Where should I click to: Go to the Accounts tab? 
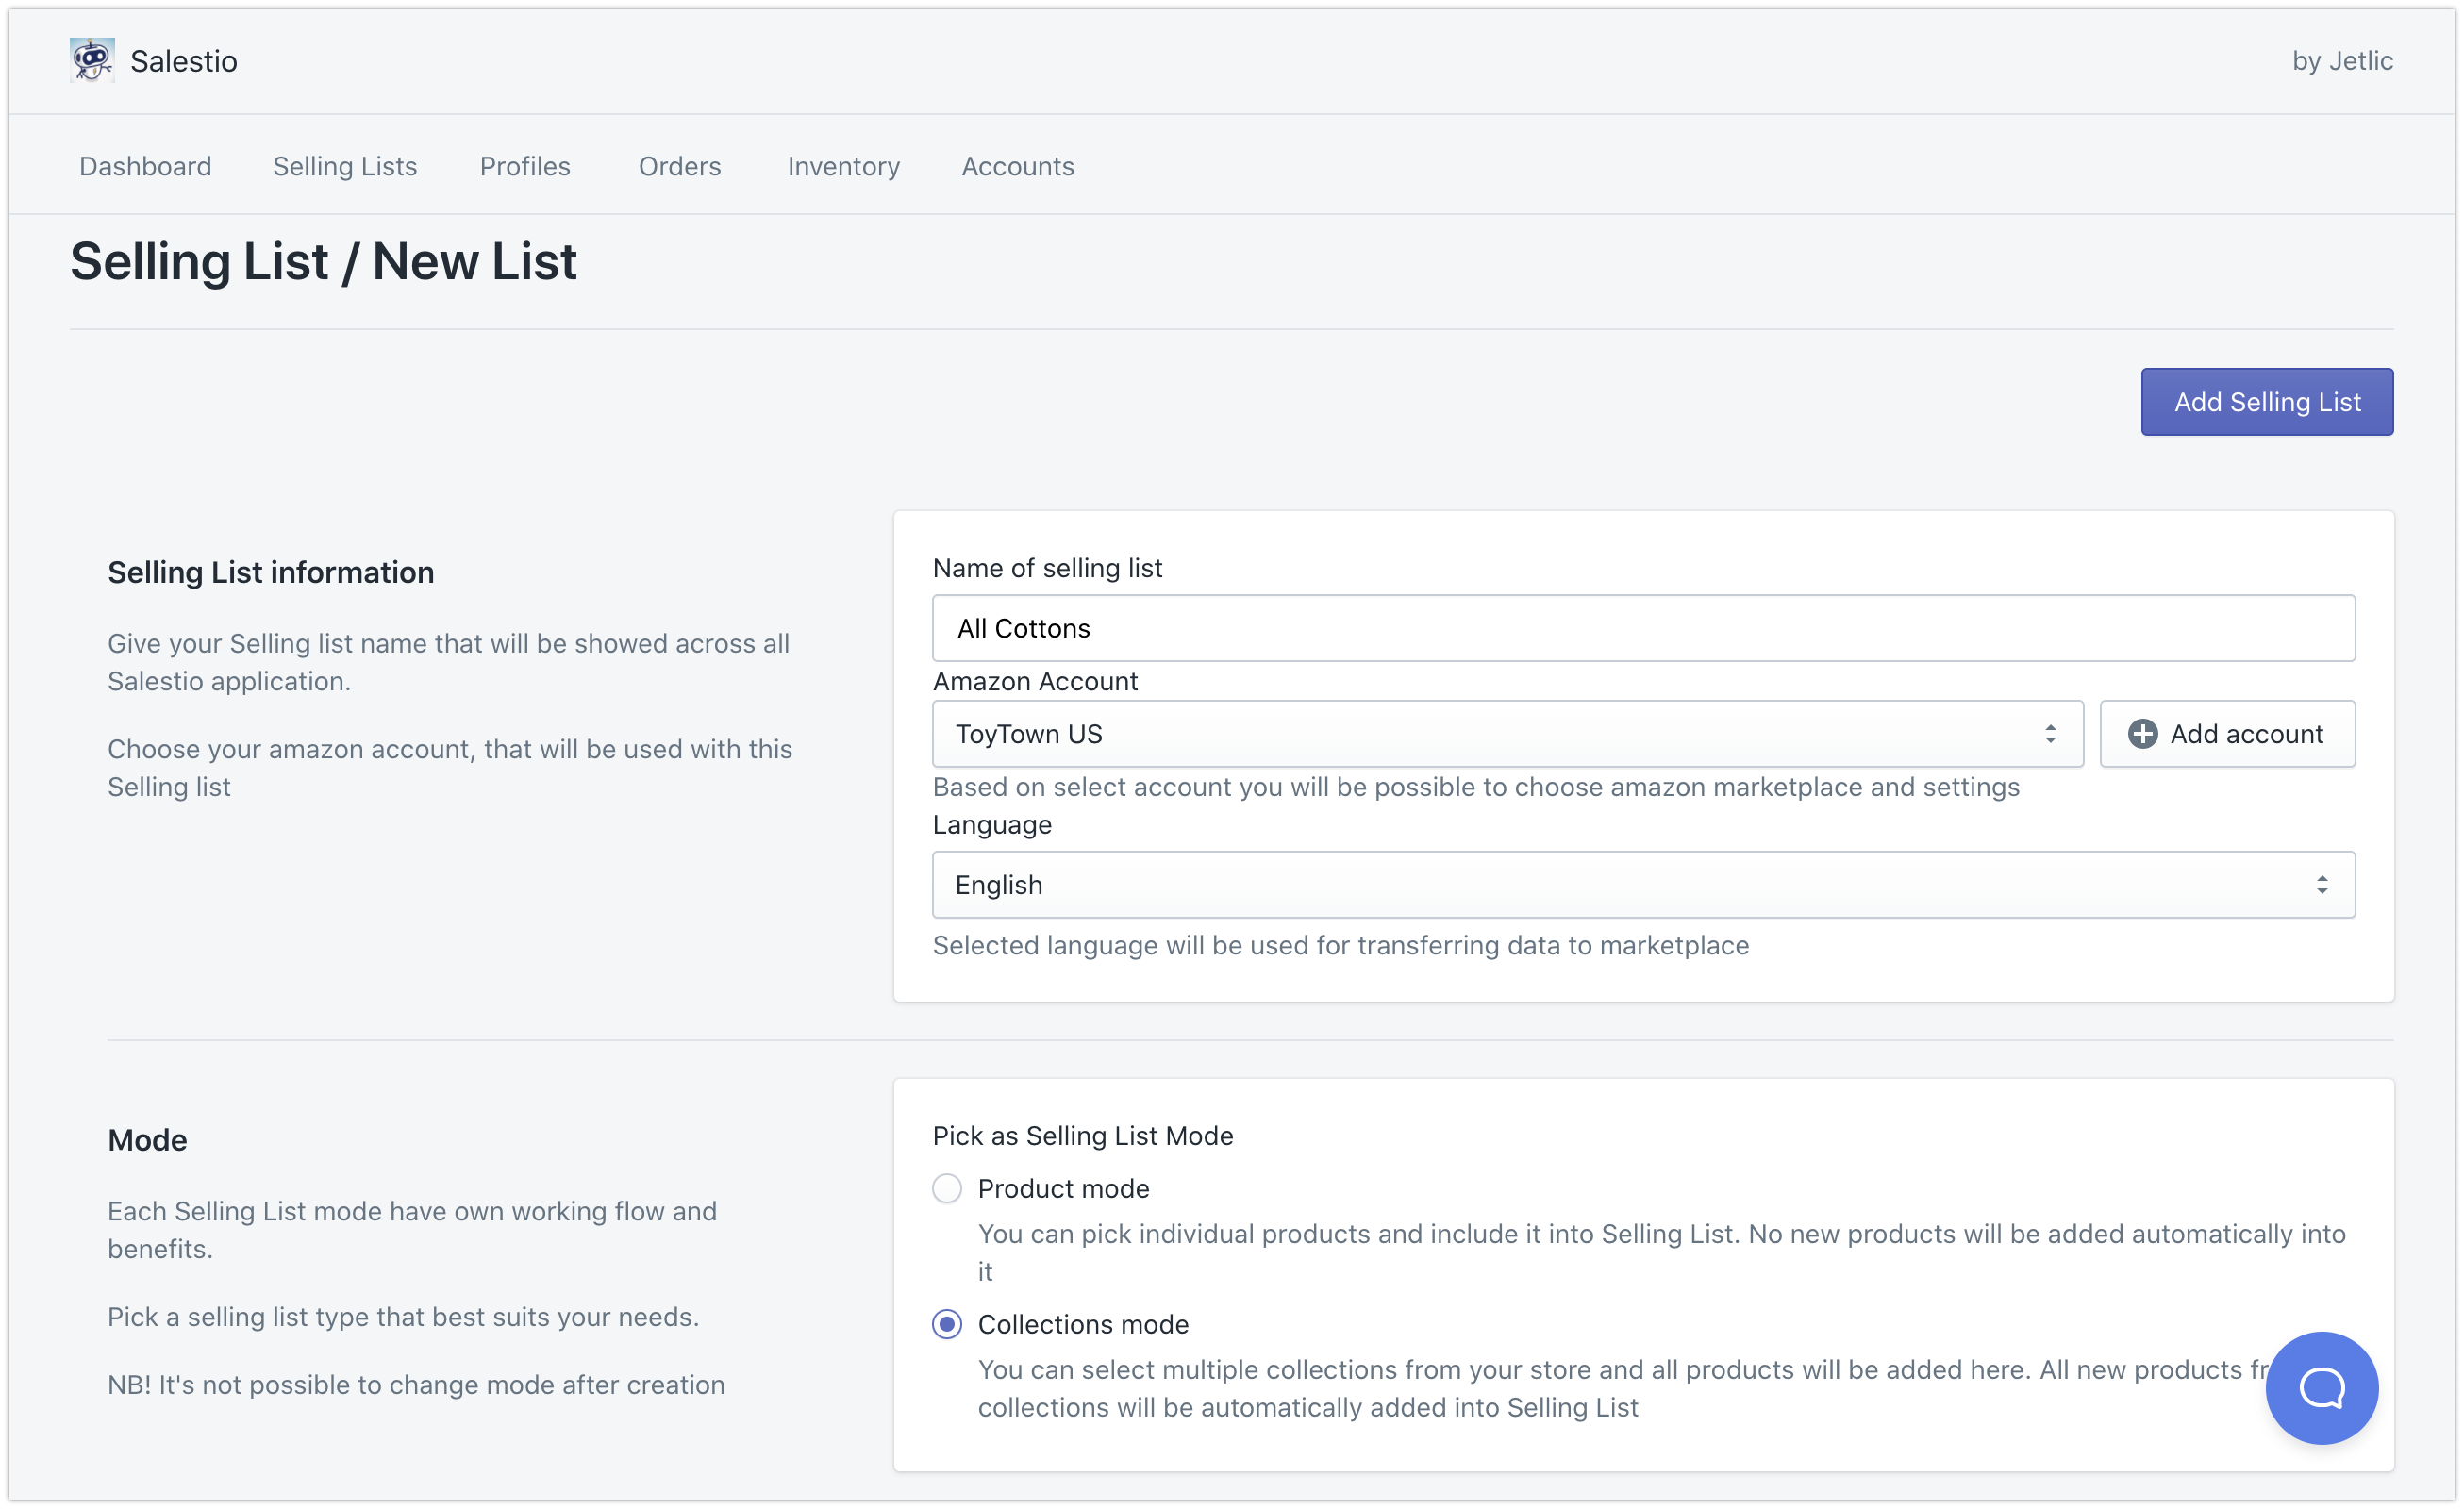[x=1017, y=166]
